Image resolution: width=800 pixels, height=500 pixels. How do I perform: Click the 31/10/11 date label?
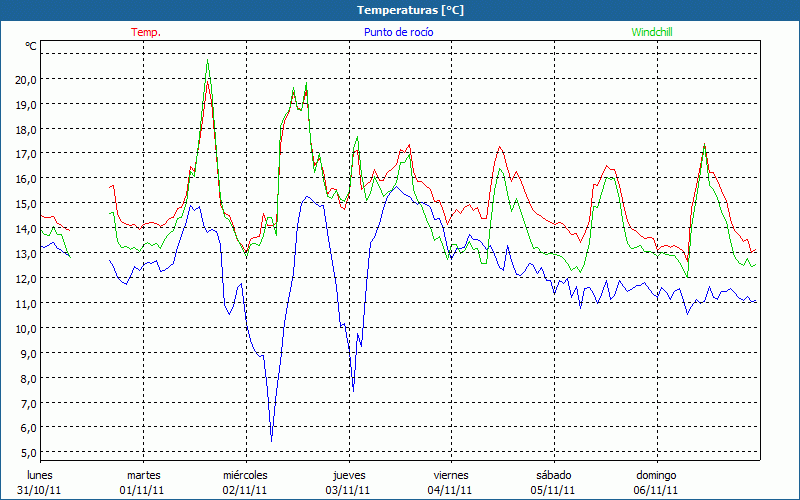(40, 490)
